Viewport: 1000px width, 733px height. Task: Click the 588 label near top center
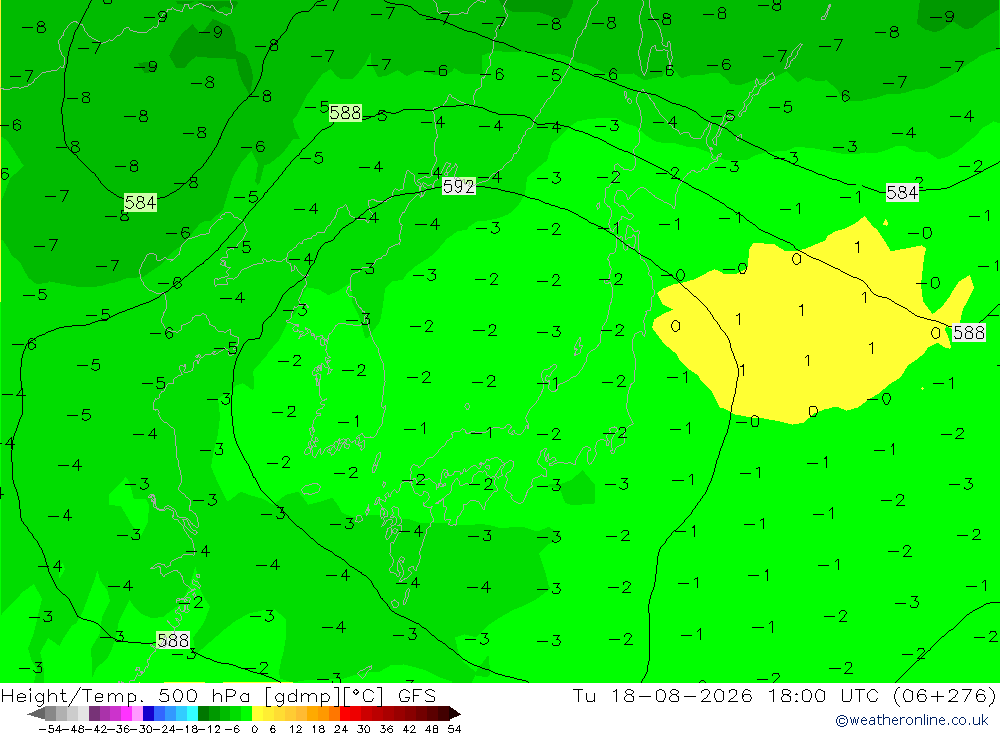pyautogui.click(x=346, y=113)
